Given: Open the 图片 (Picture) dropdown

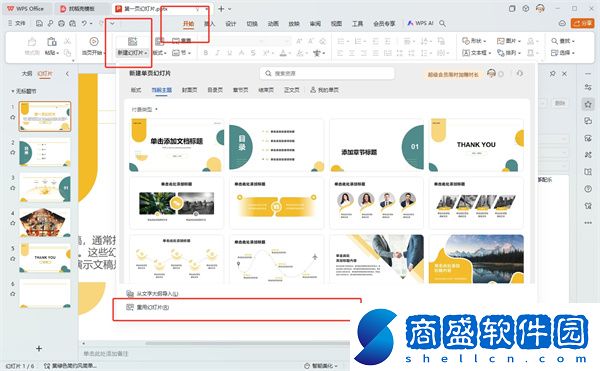Looking at the screenshot, I should (509, 41).
